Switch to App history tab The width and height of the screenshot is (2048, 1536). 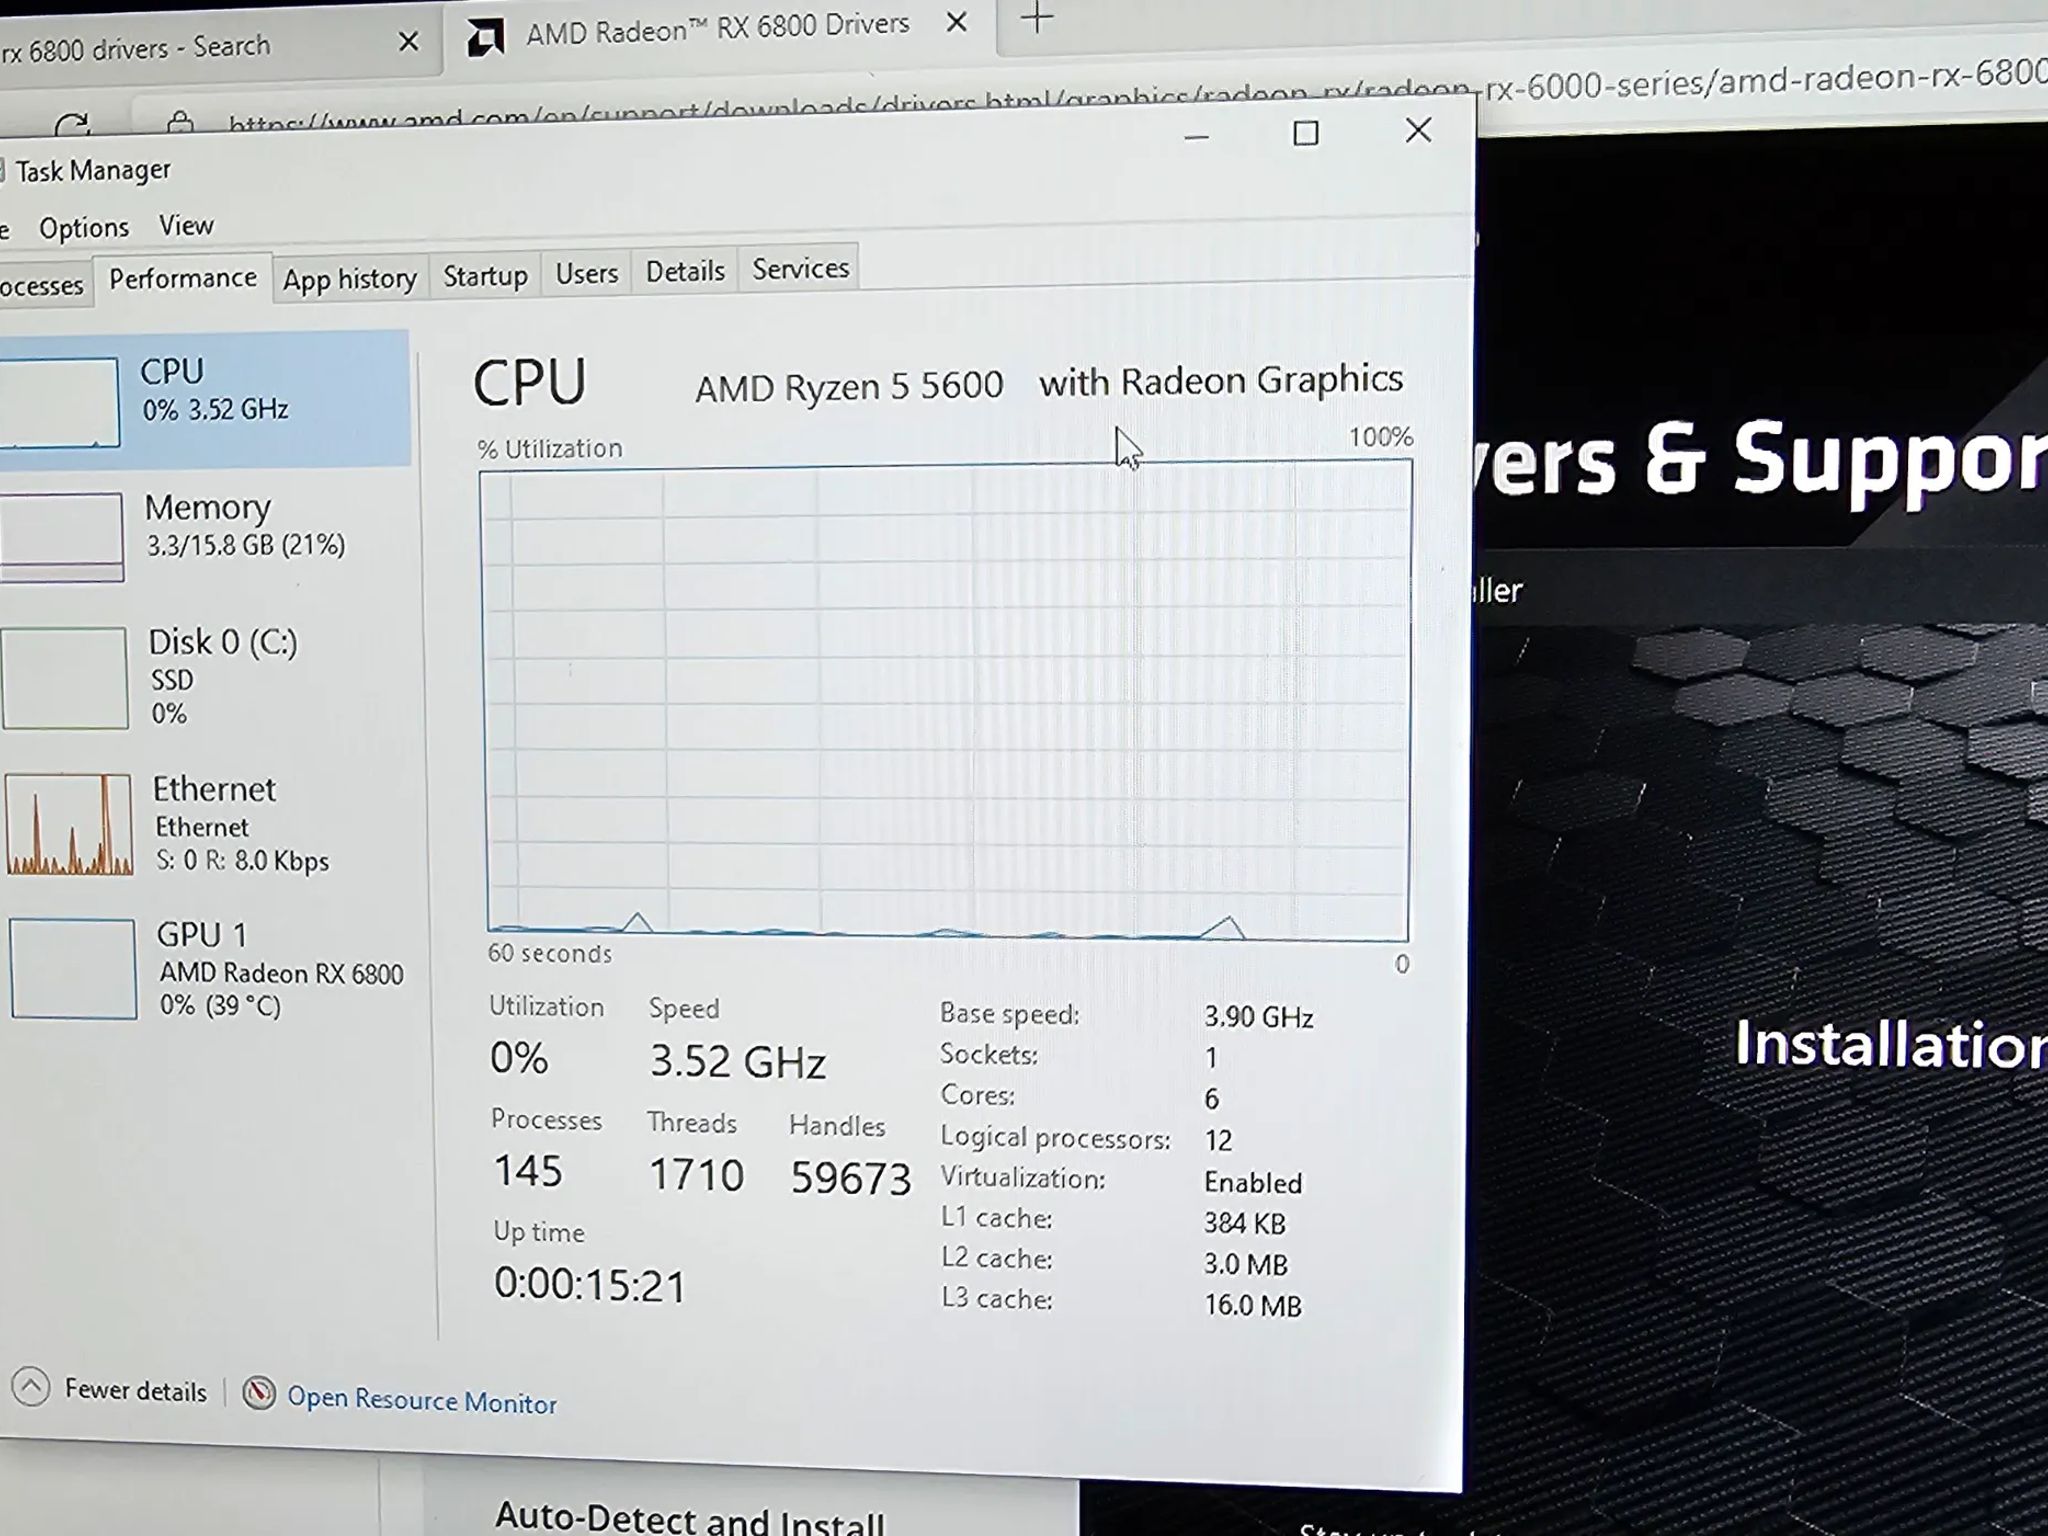[349, 279]
